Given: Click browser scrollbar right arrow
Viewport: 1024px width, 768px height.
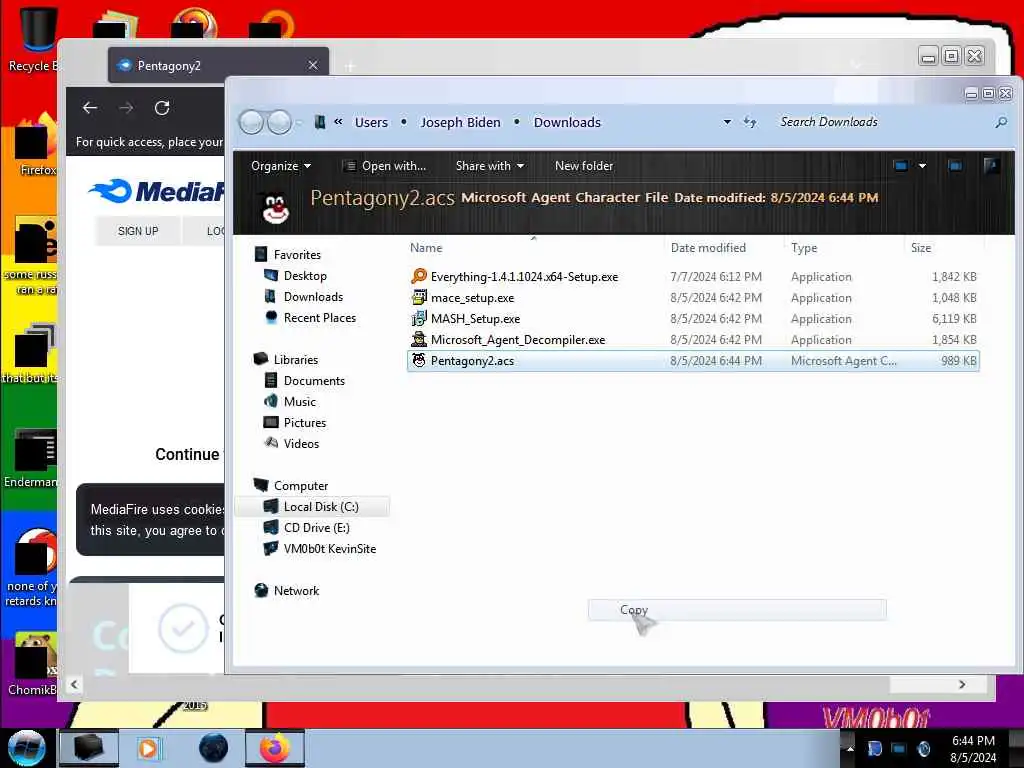Looking at the screenshot, I should click(961, 684).
